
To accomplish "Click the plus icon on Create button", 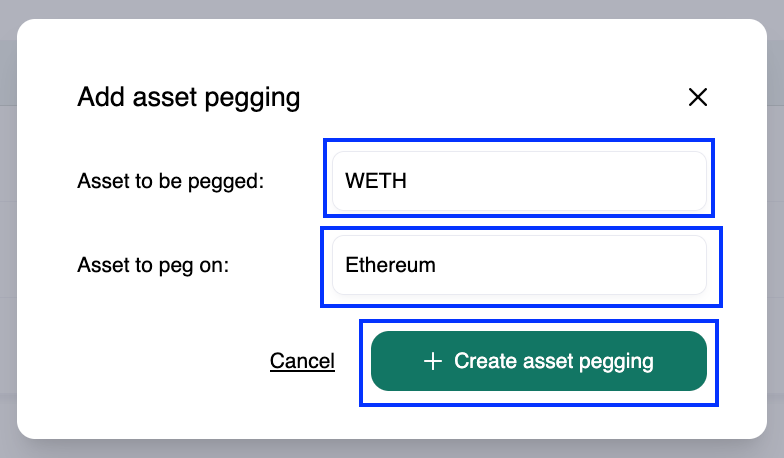I will coord(433,361).
